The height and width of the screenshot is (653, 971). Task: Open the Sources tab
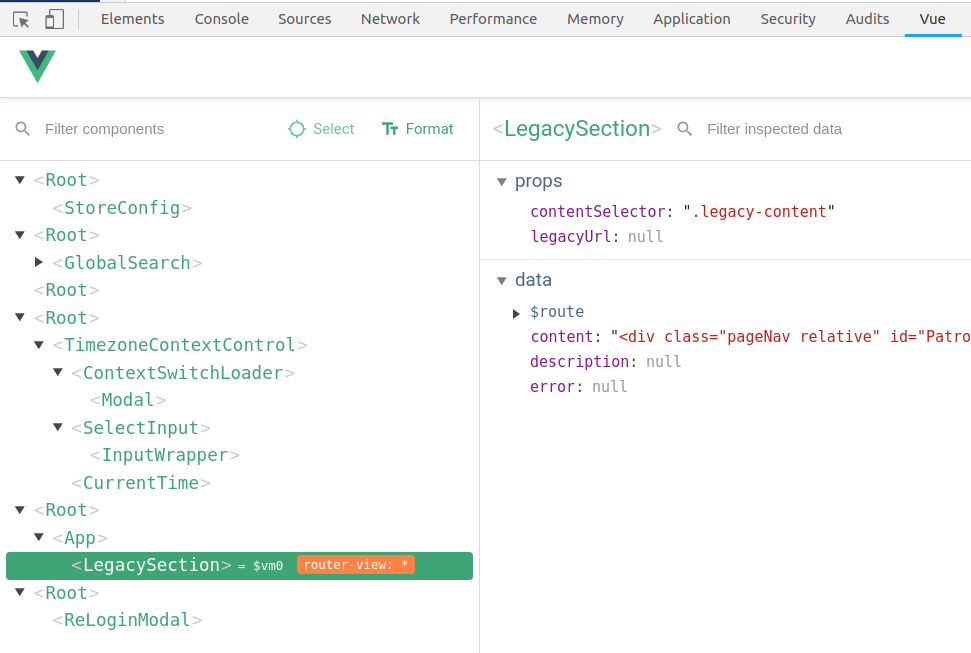pyautogui.click(x=305, y=19)
